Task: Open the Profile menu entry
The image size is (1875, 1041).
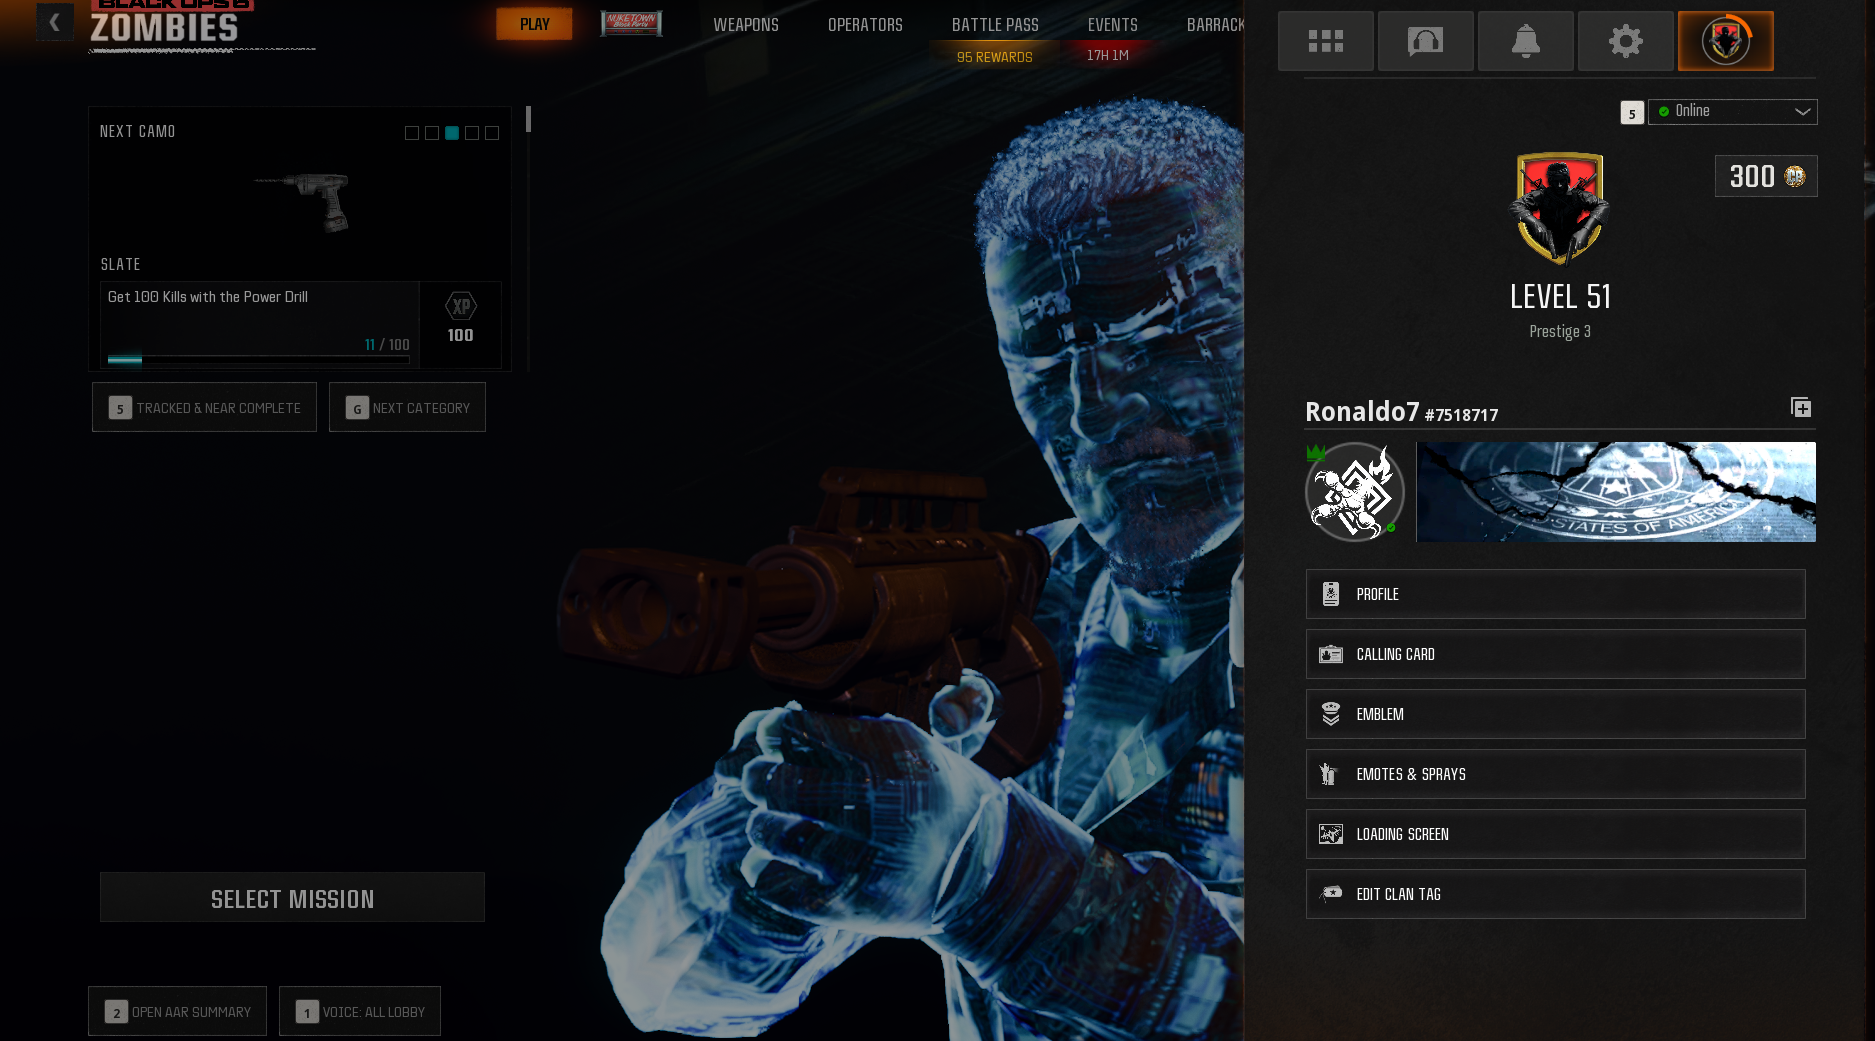Action: [1555, 594]
